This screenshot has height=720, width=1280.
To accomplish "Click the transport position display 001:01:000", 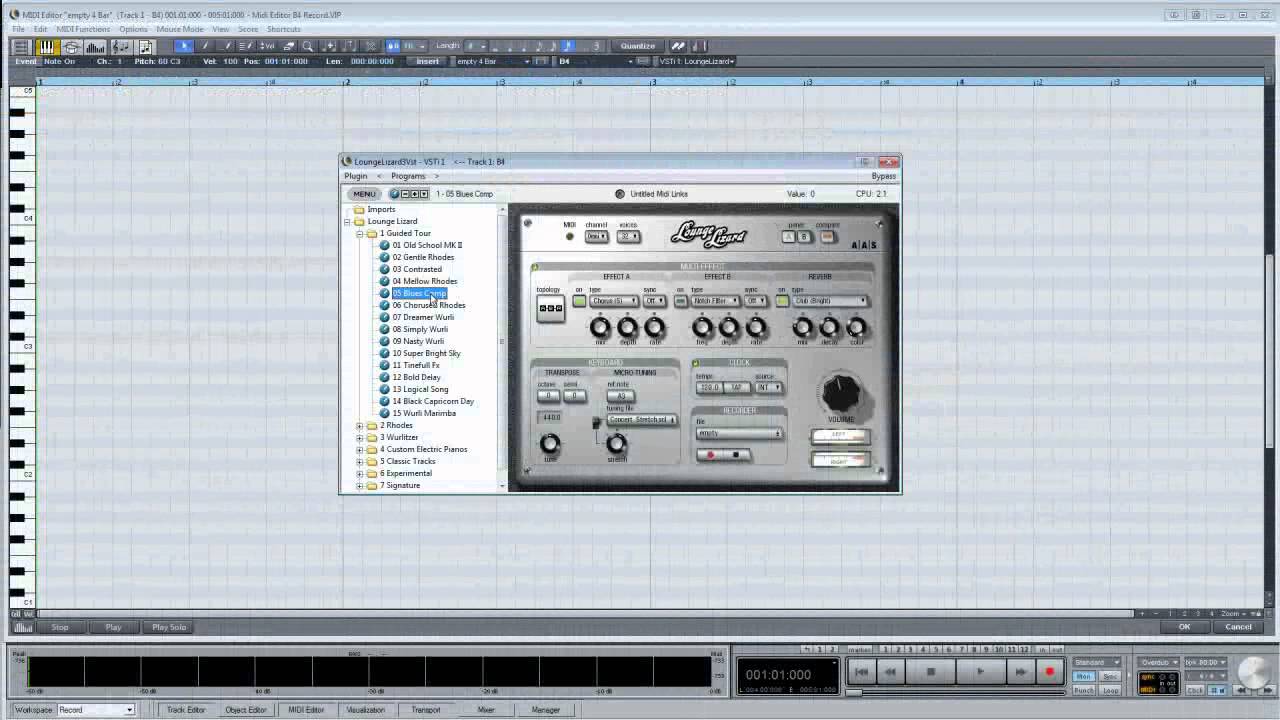I will point(778,675).
